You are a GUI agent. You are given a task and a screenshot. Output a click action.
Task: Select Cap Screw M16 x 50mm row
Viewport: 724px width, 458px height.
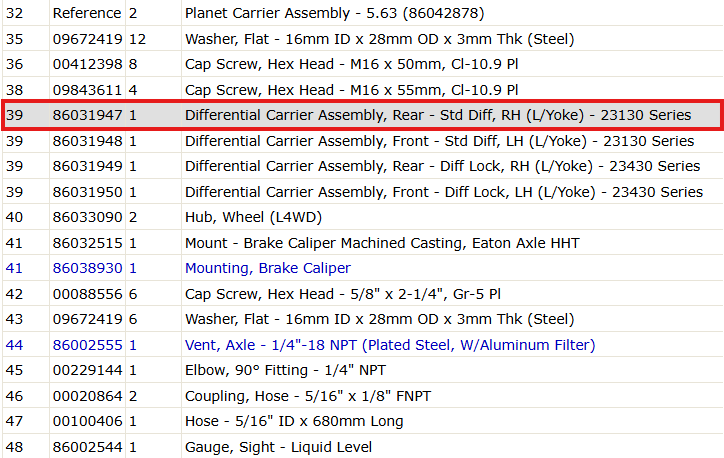(x=362, y=64)
